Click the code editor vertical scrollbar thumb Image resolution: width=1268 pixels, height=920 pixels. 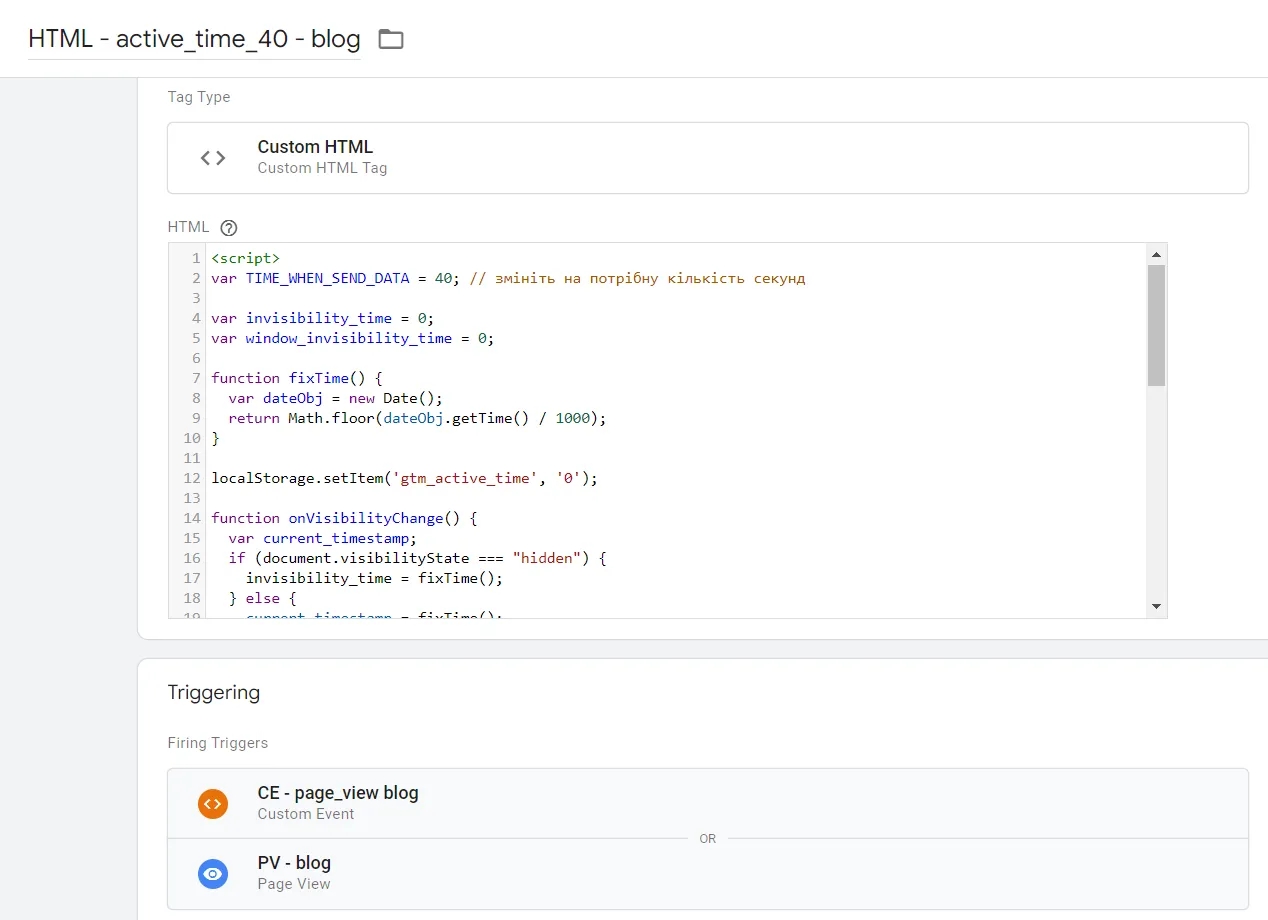(x=1156, y=325)
